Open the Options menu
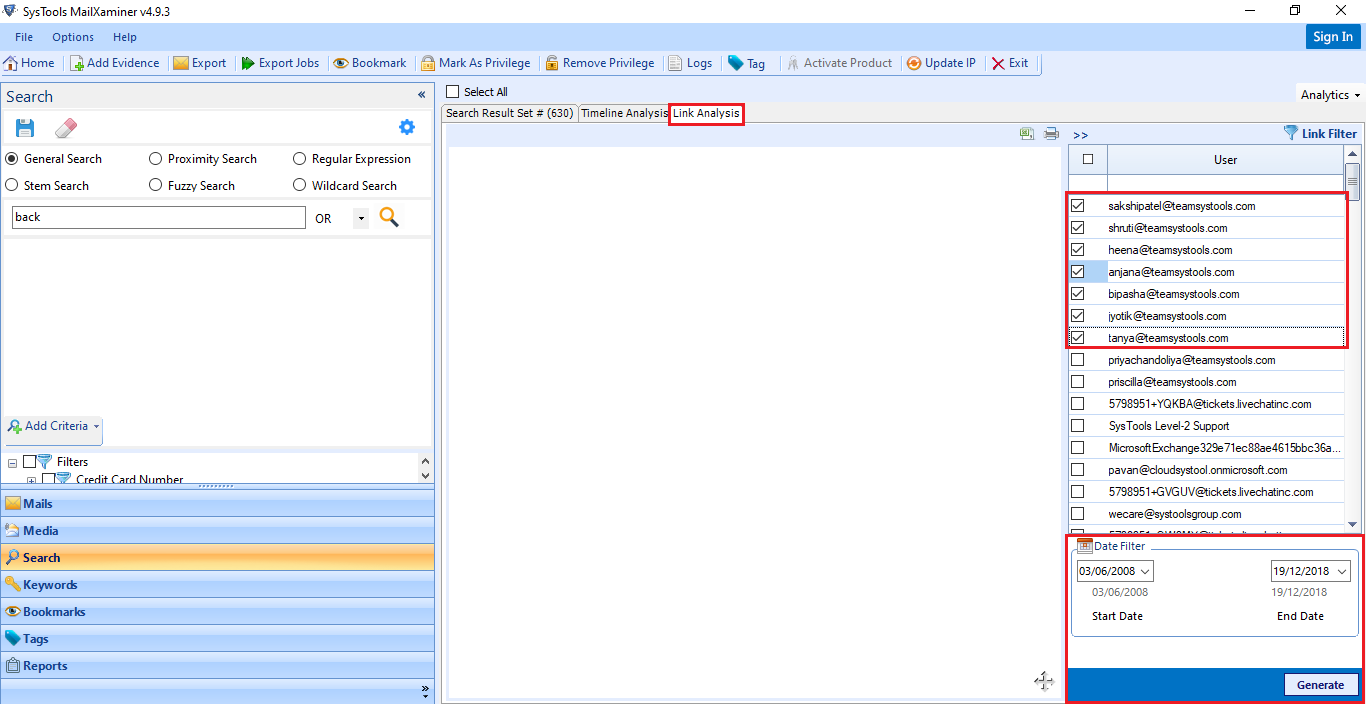1366x704 pixels. [73, 37]
